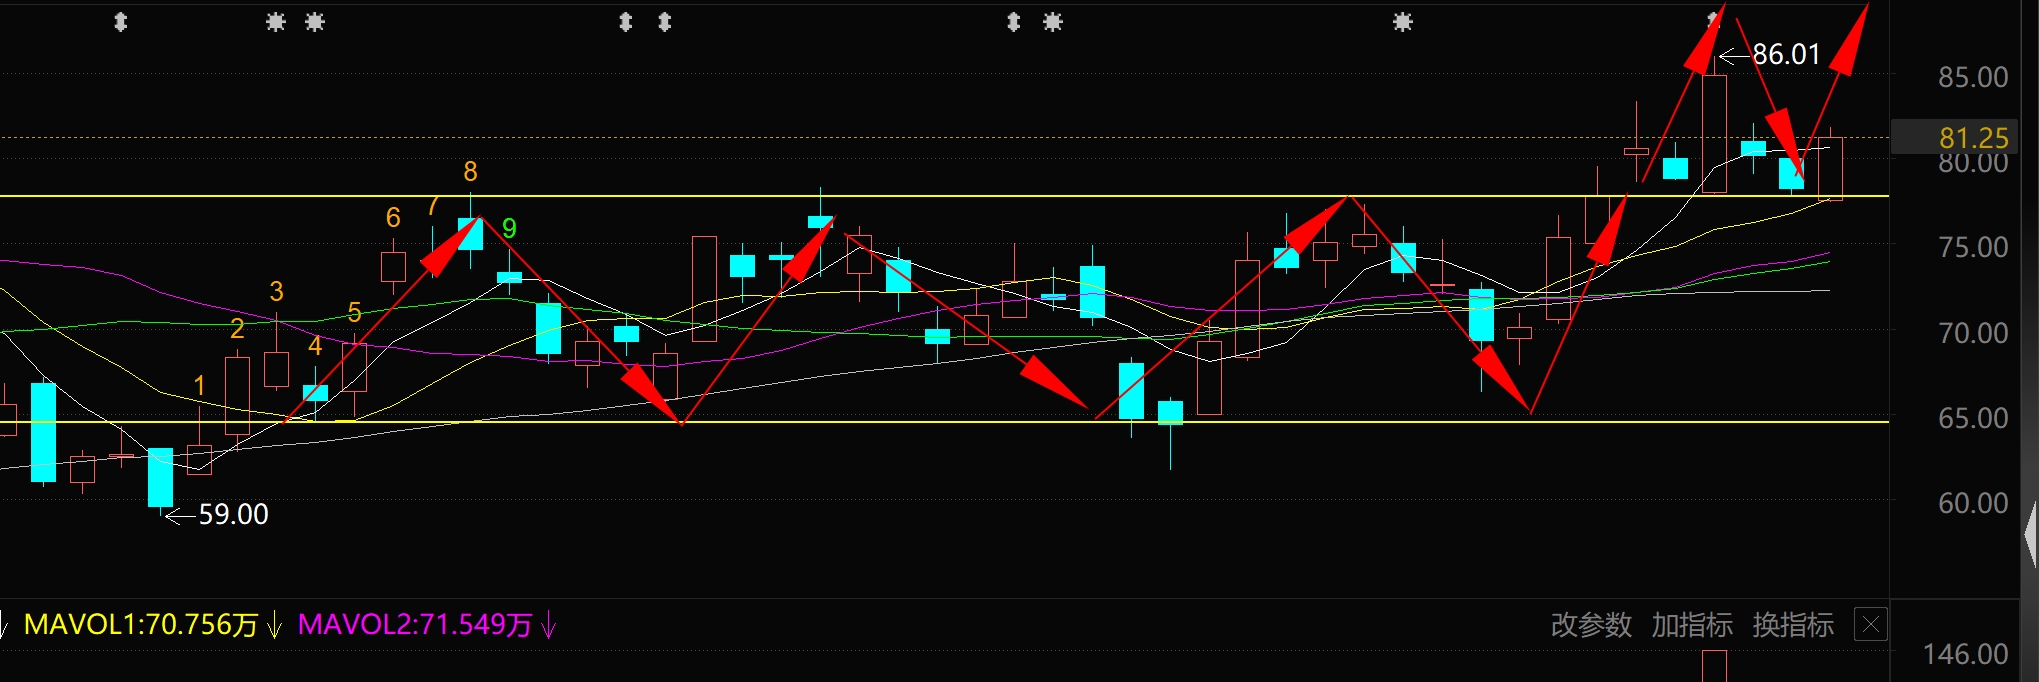This screenshot has width=2039, height=682.
Task: Click the 146.00 volume axis label
Action: [1965, 654]
